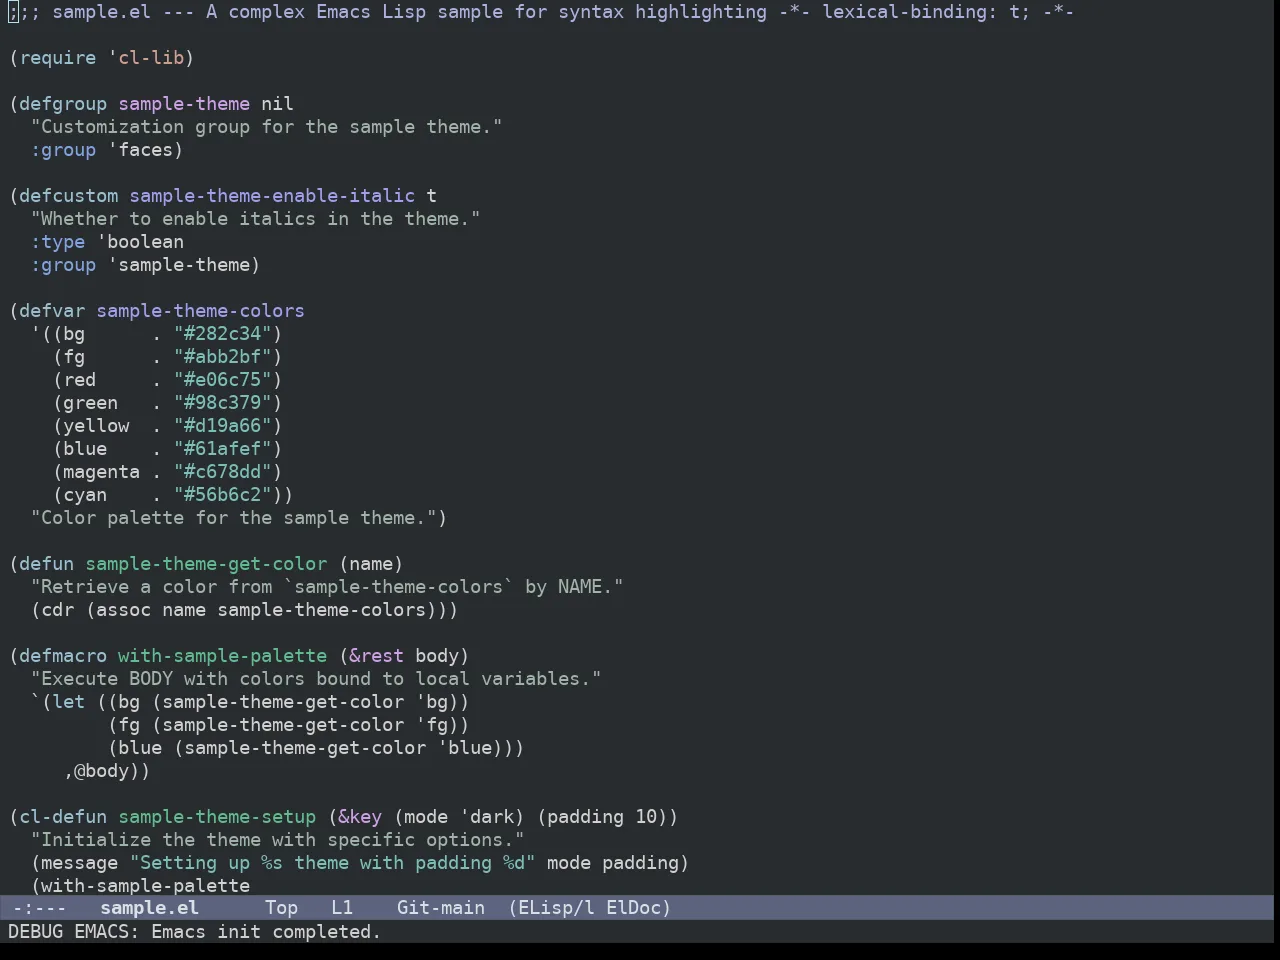1280x960 pixels.
Task: Click the (padding 10) default argument
Action: [x=602, y=817]
